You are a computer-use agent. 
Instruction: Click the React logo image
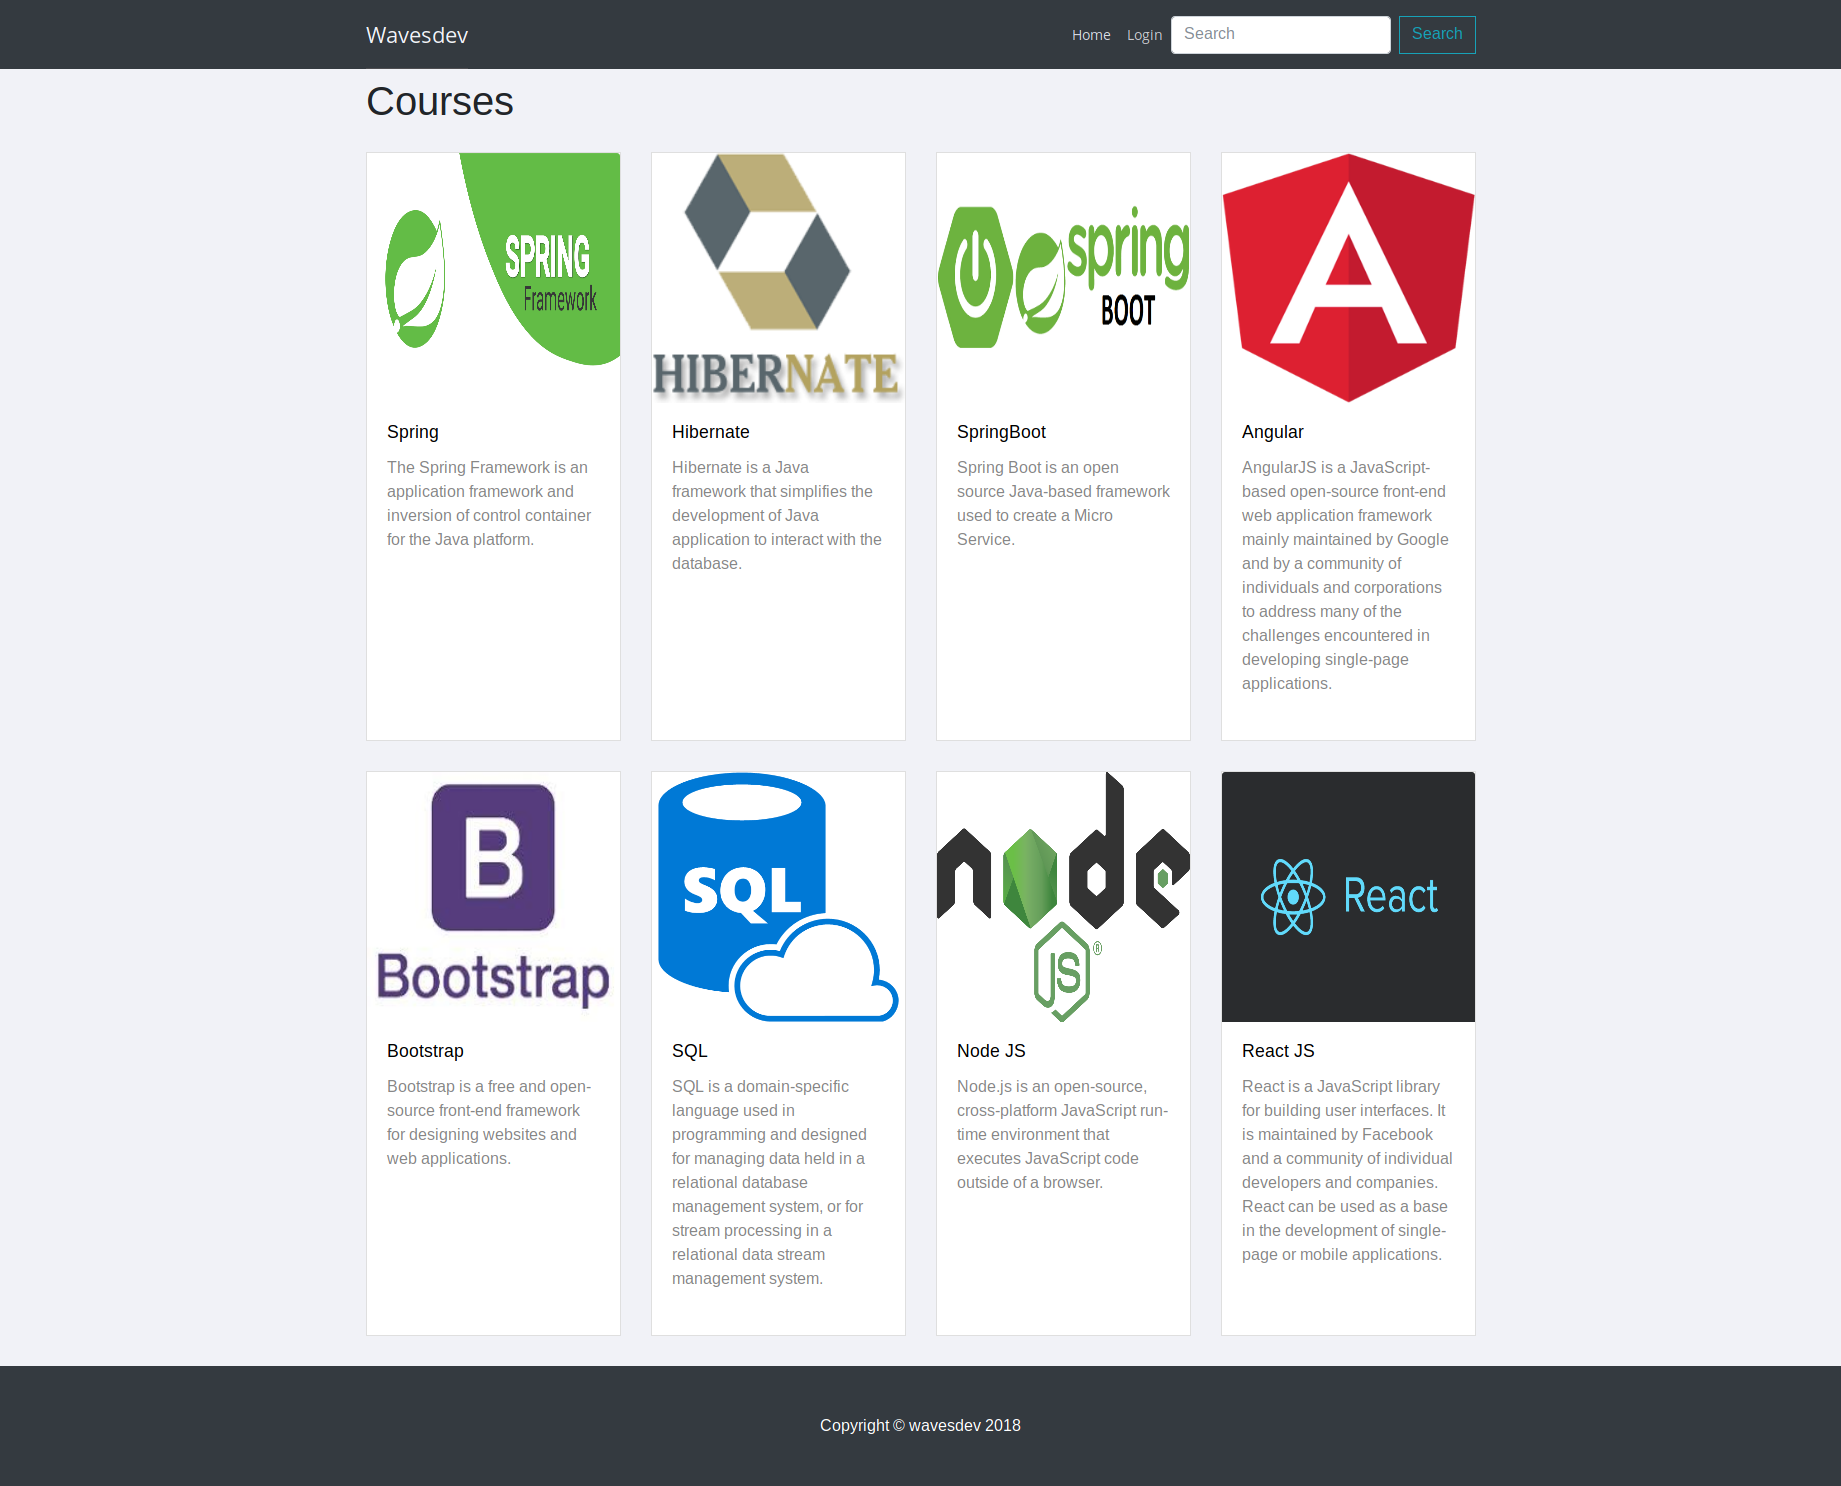(x=1348, y=897)
